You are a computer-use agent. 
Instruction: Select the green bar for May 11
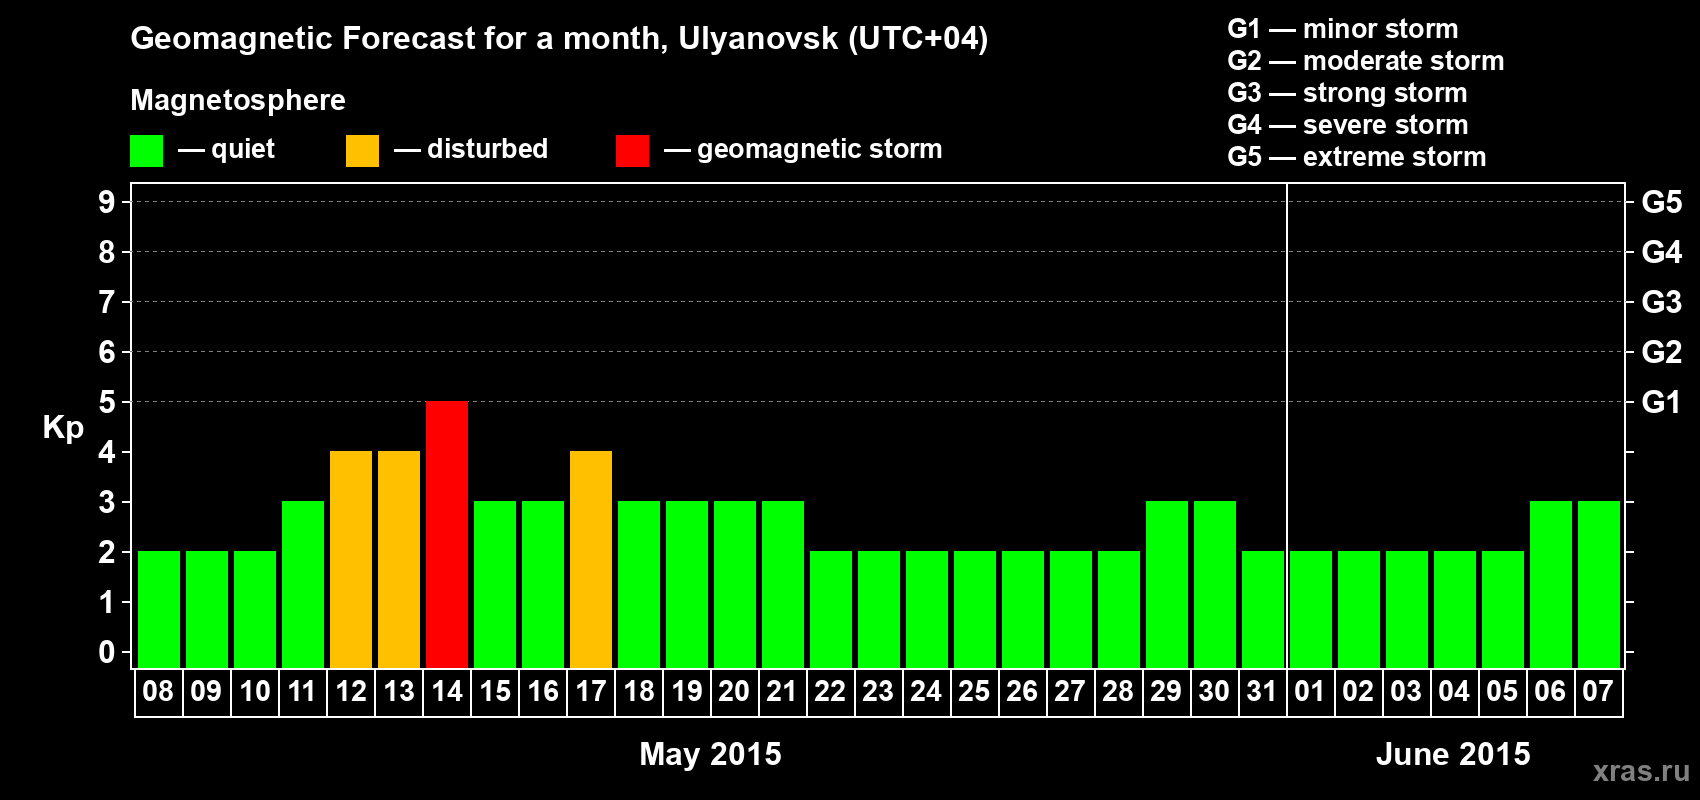coord(303,584)
